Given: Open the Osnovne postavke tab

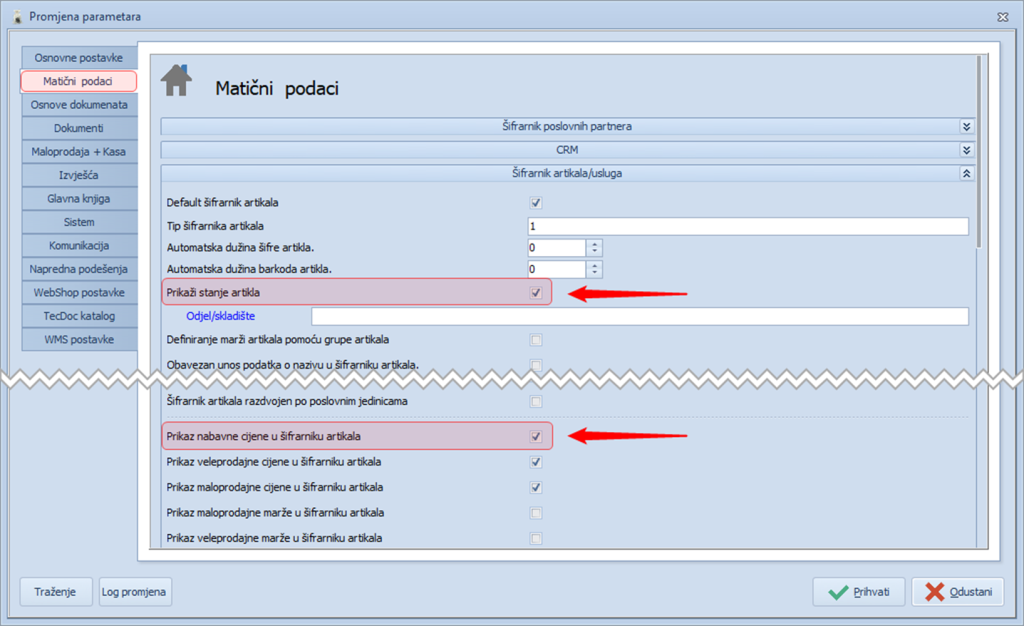Looking at the screenshot, I should [x=78, y=58].
